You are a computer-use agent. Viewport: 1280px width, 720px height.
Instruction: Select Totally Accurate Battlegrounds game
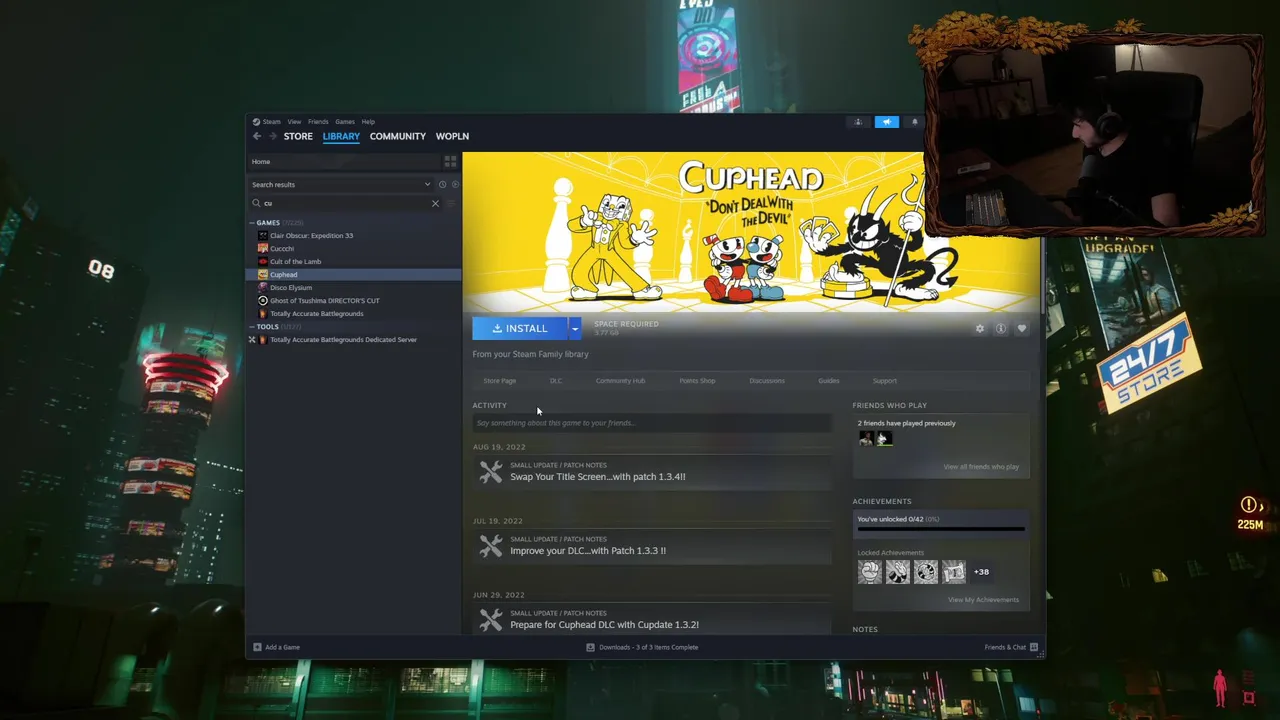coord(316,313)
